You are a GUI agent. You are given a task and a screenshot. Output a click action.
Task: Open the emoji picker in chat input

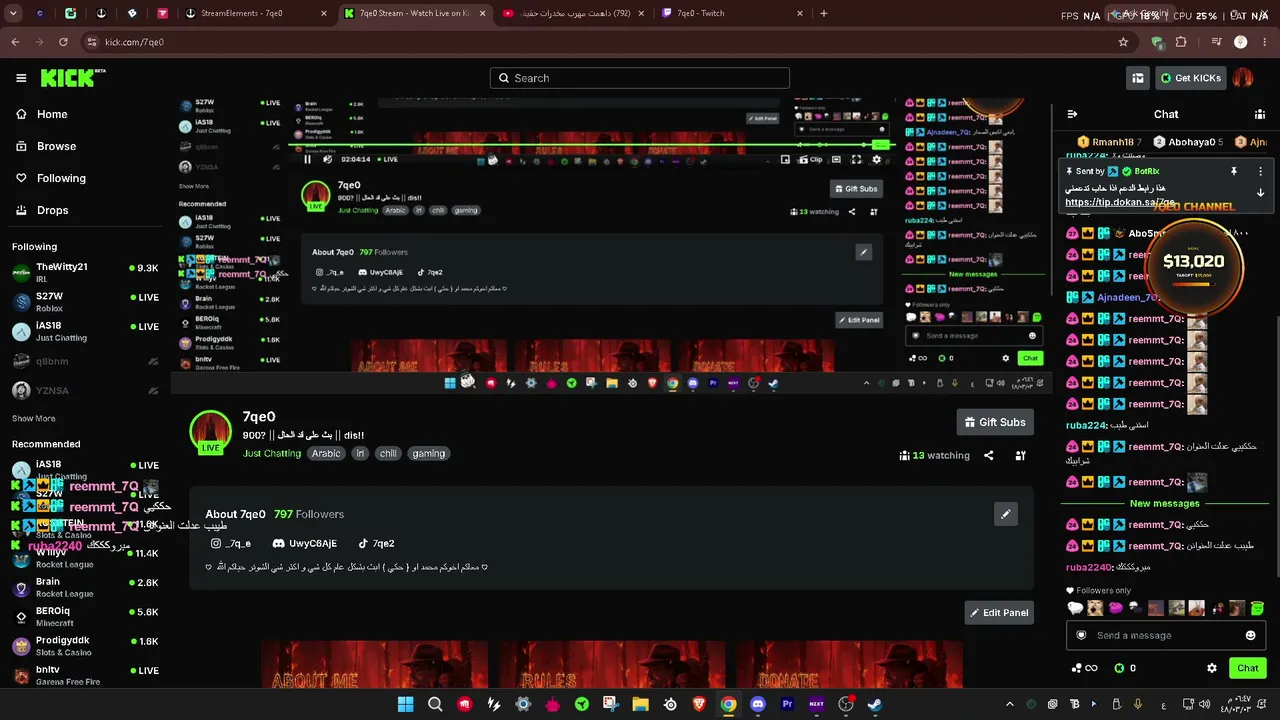click(x=1250, y=635)
